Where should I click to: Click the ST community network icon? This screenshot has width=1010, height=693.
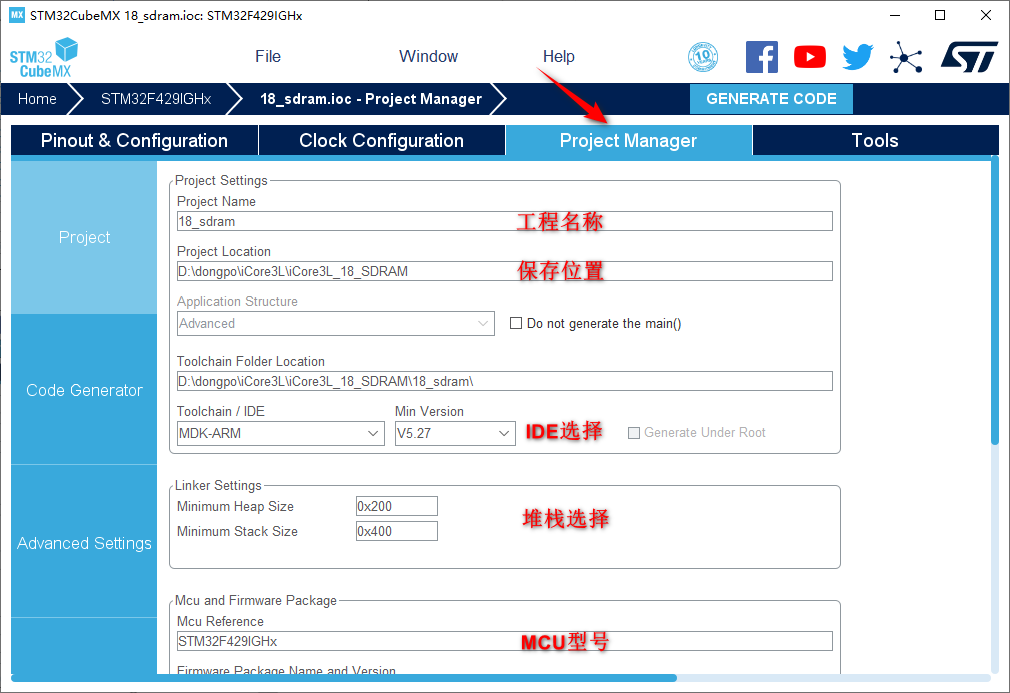pos(906,57)
